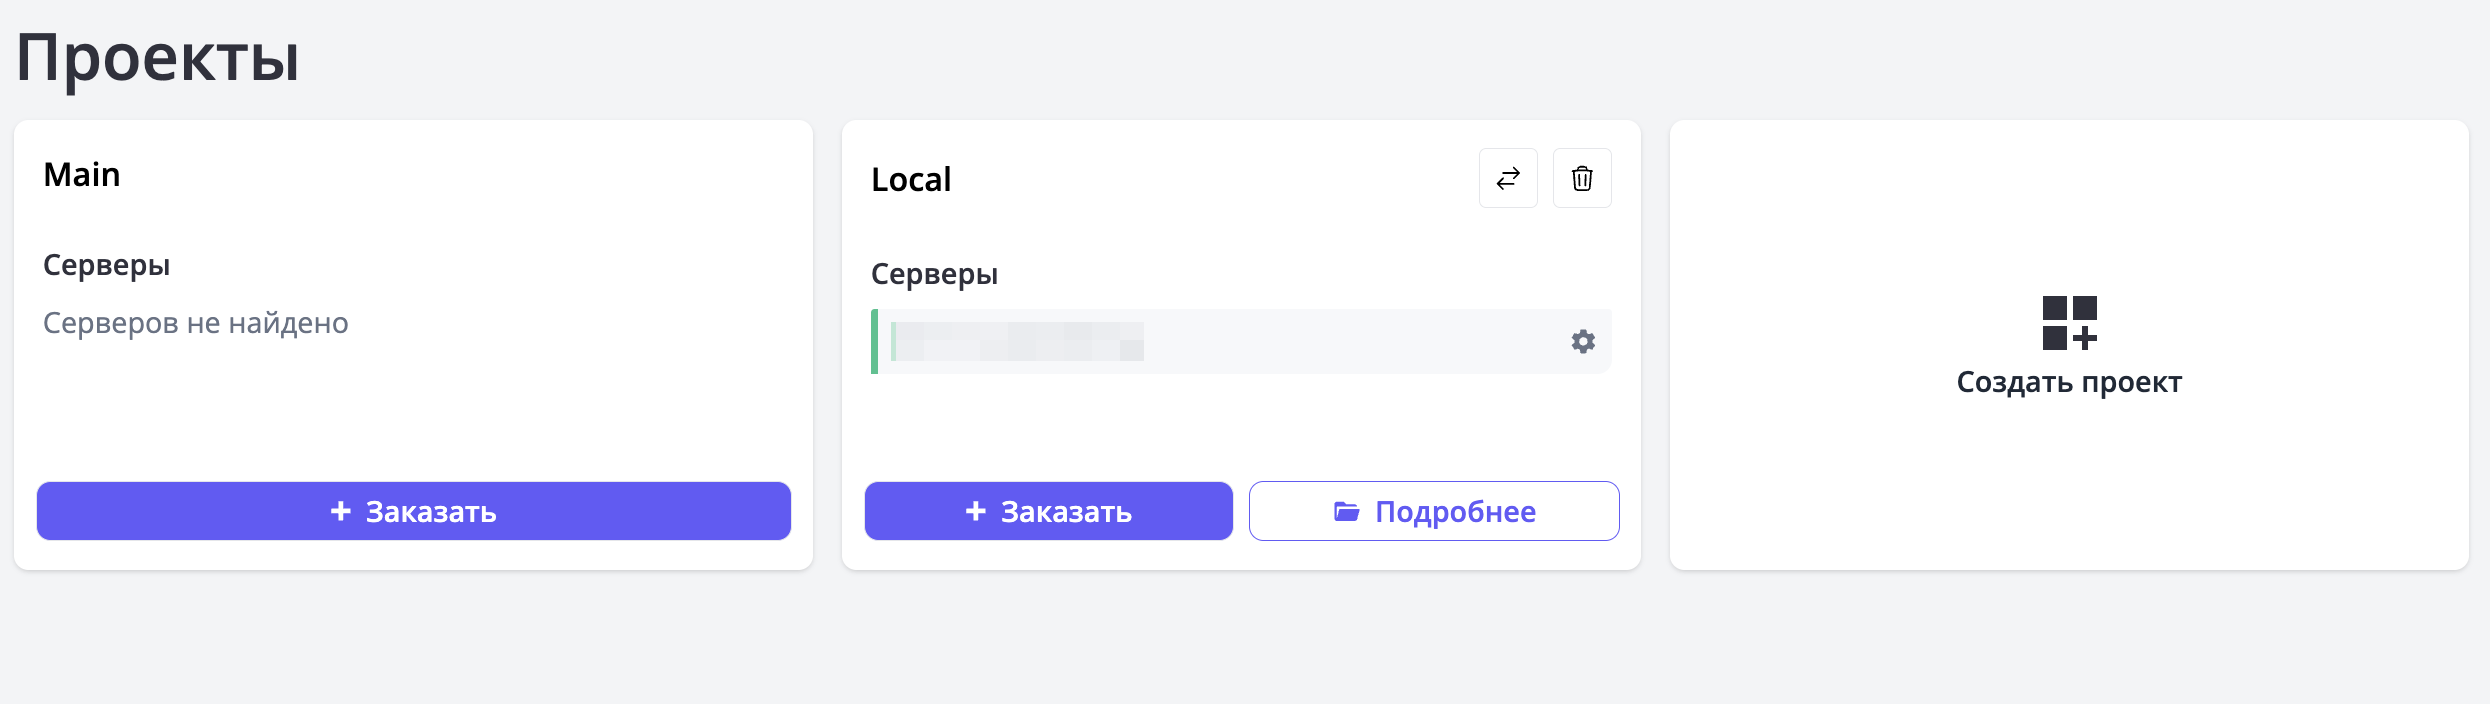
Task: Click the Серверов не найдено message
Action: 196,323
